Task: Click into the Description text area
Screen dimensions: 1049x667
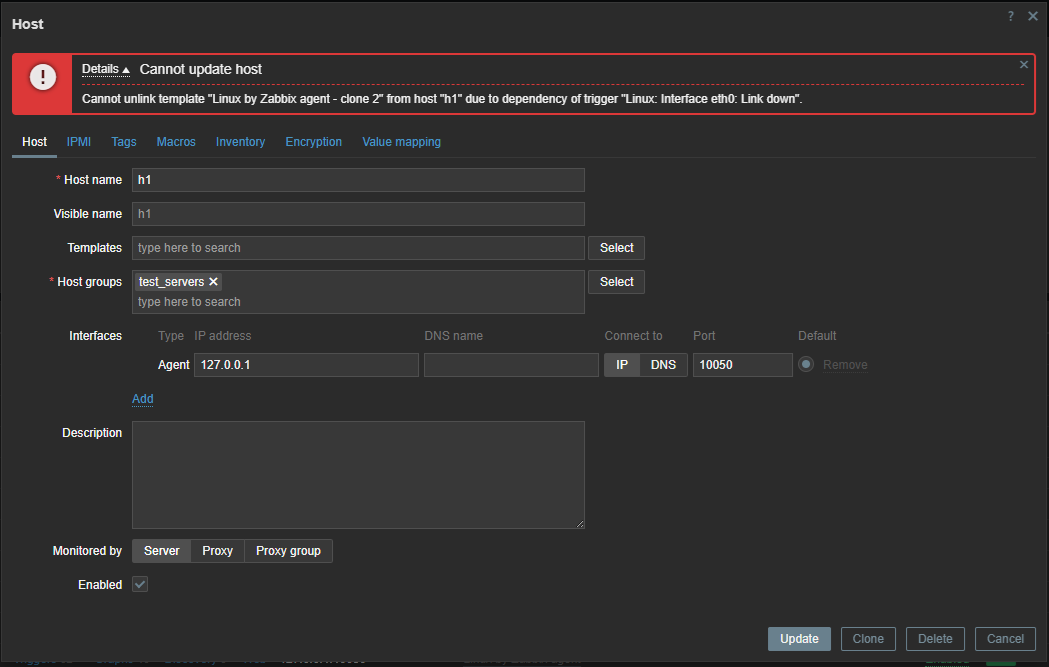Action: click(x=358, y=475)
